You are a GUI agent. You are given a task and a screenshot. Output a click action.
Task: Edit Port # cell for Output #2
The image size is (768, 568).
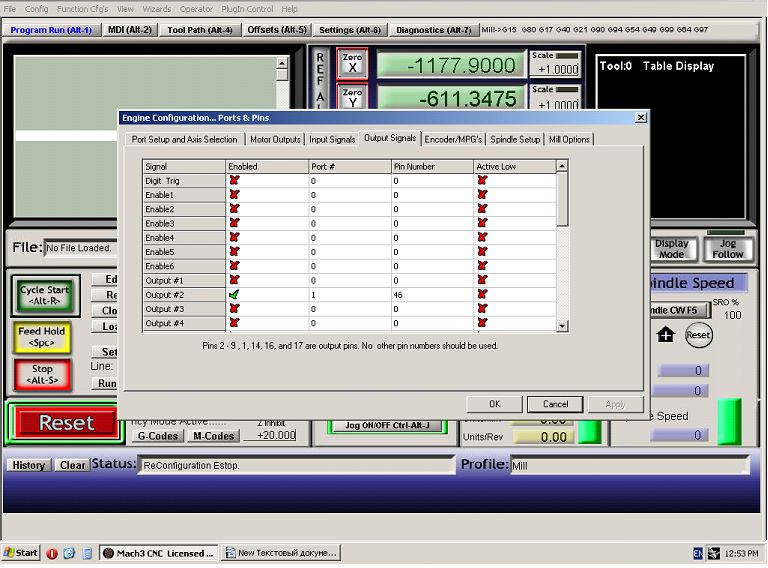(x=350, y=295)
